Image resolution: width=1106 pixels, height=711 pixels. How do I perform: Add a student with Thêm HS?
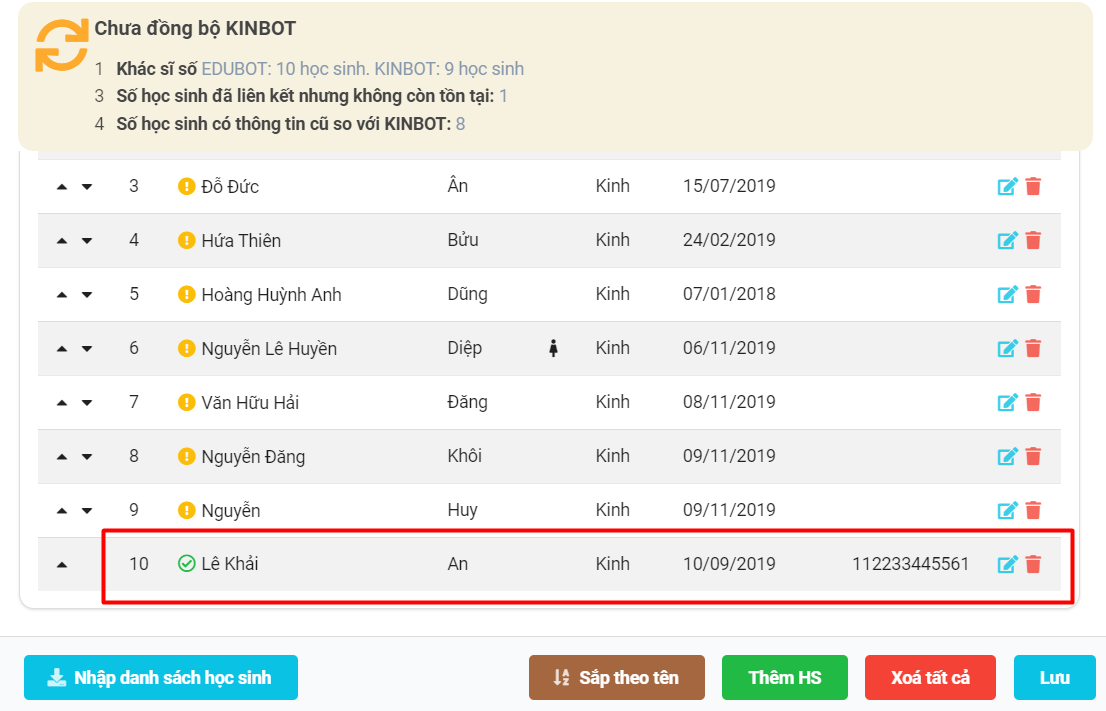pos(784,678)
